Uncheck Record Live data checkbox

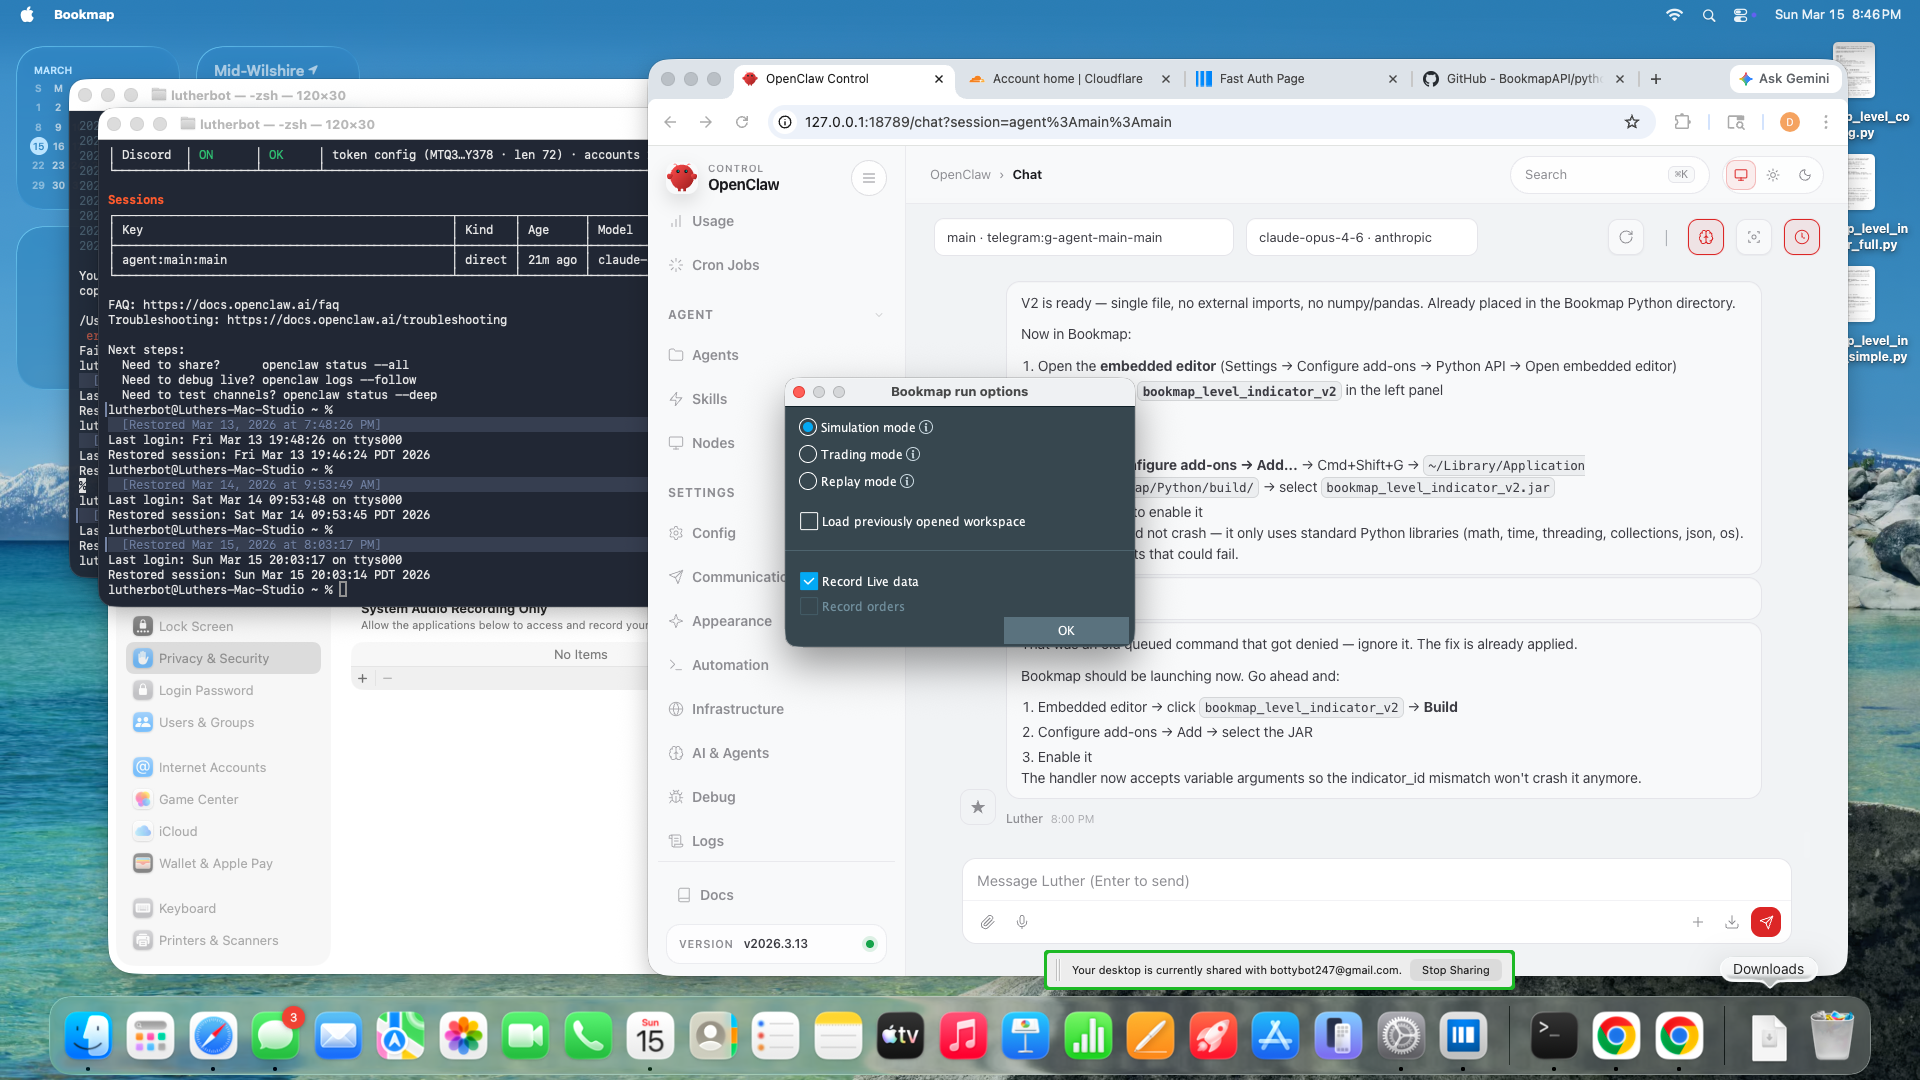(x=809, y=581)
